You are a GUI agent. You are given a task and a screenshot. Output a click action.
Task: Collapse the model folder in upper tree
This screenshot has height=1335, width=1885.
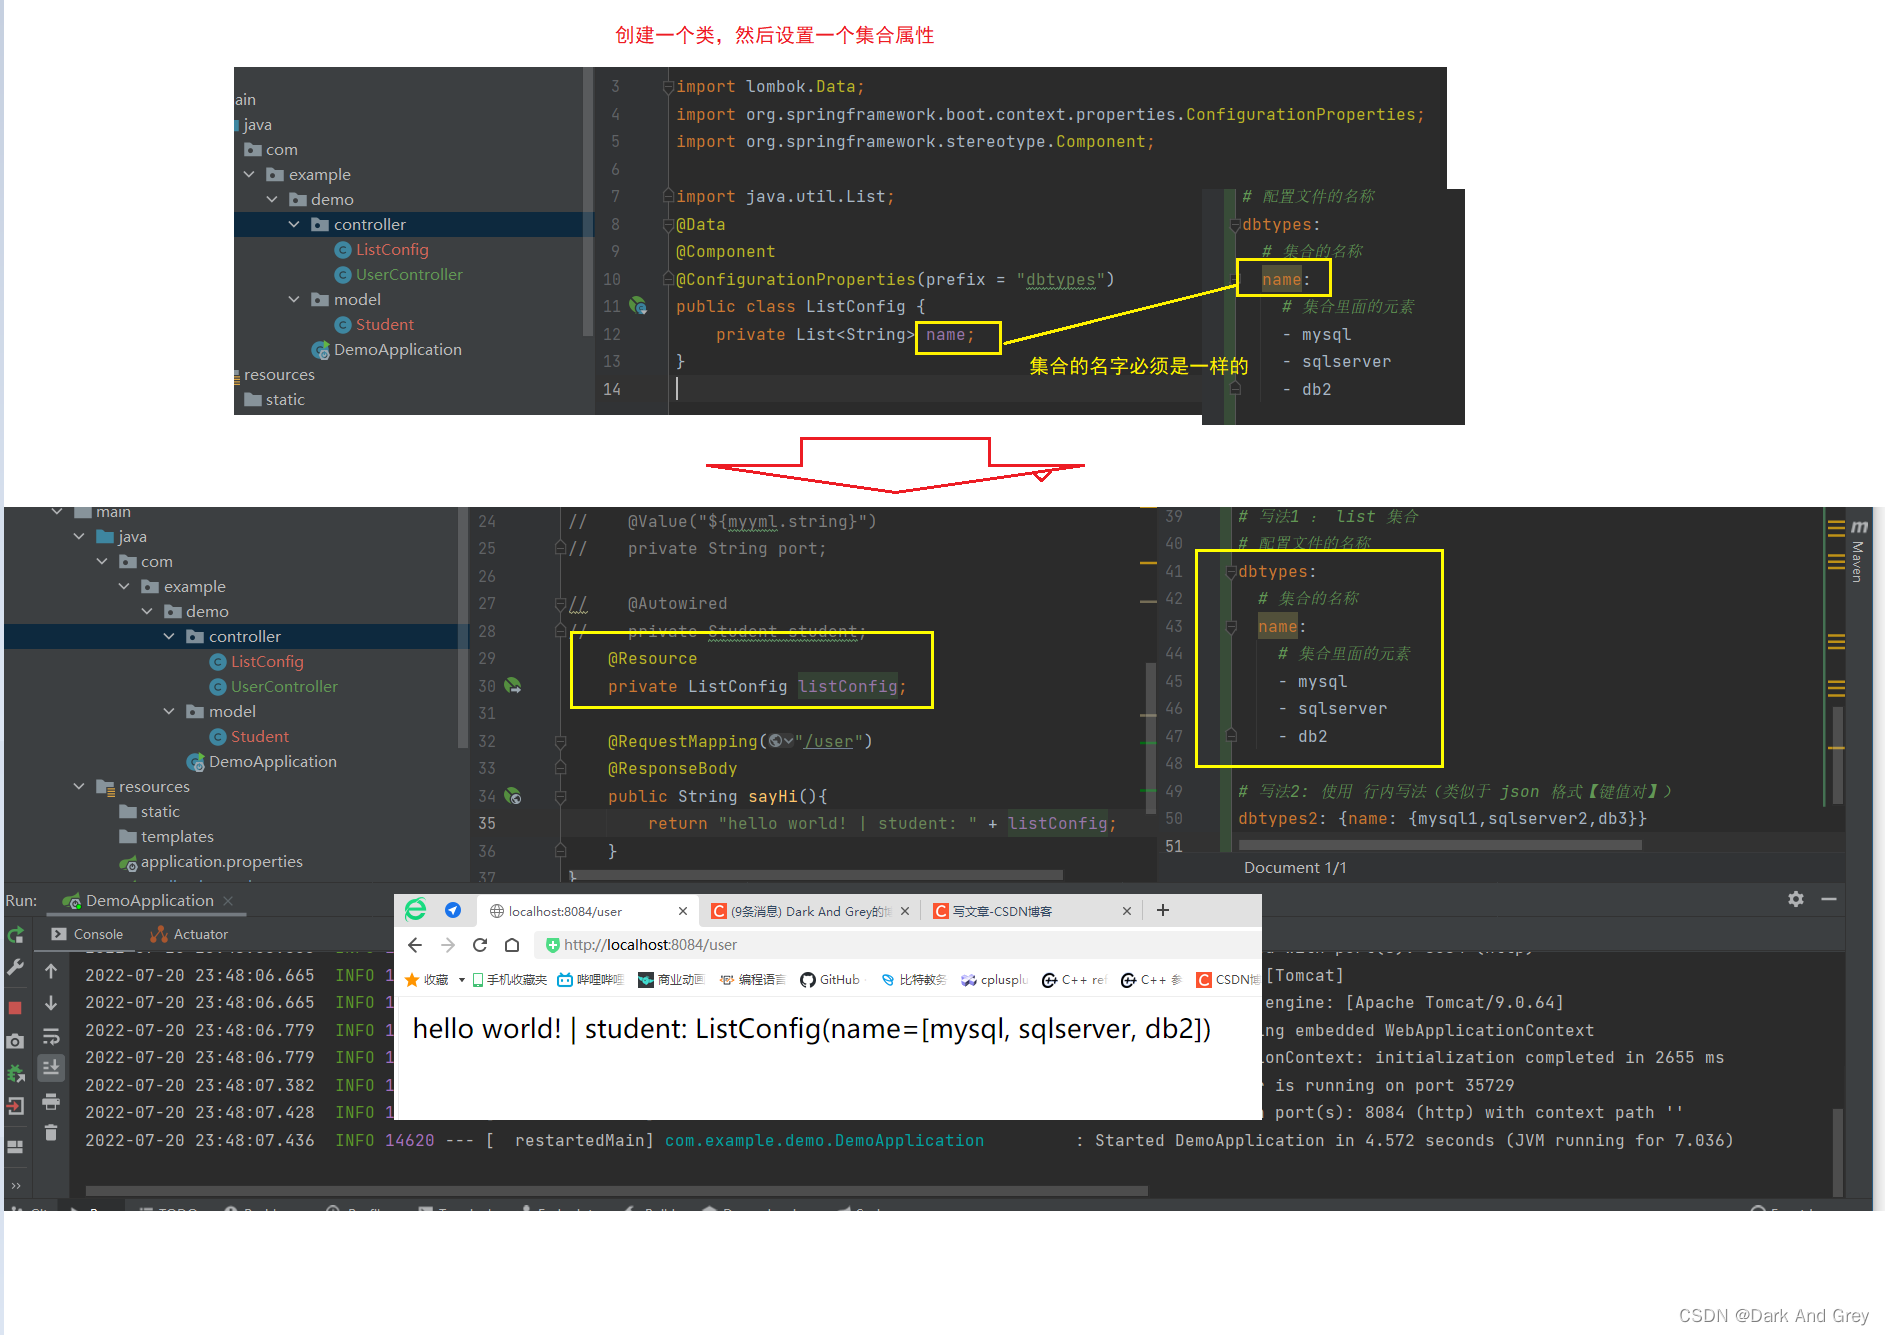(294, 300)
